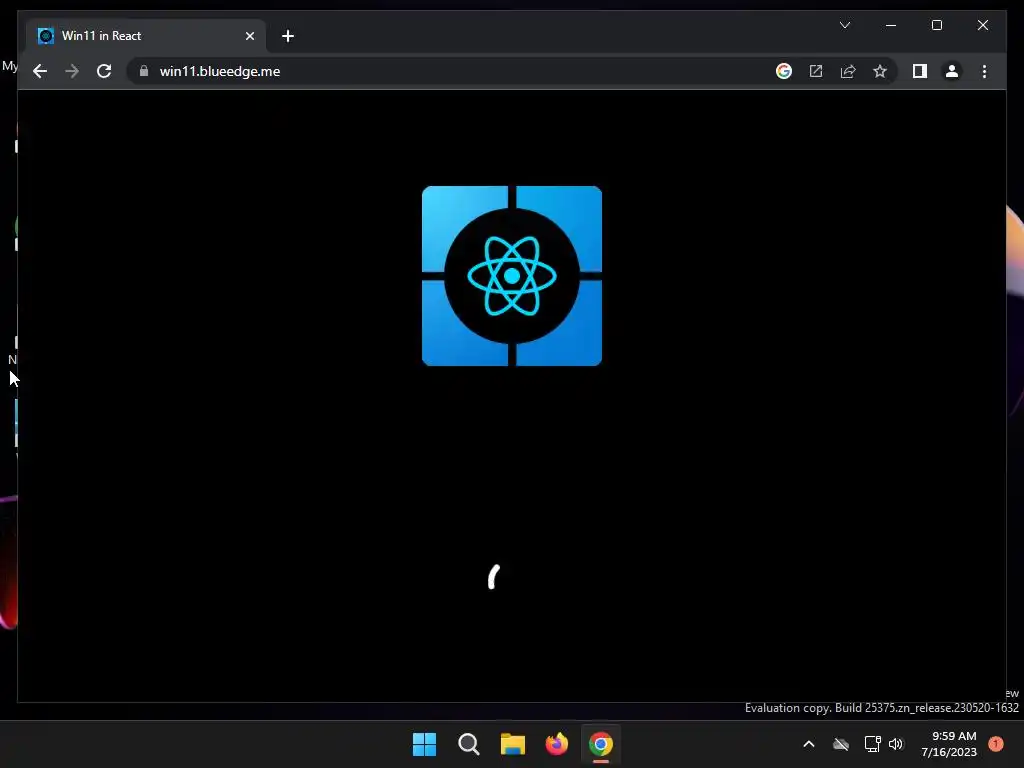Open the Chrome profile menu
Viewport: 1024px width, 768px height.
click(x=952, y=71)
